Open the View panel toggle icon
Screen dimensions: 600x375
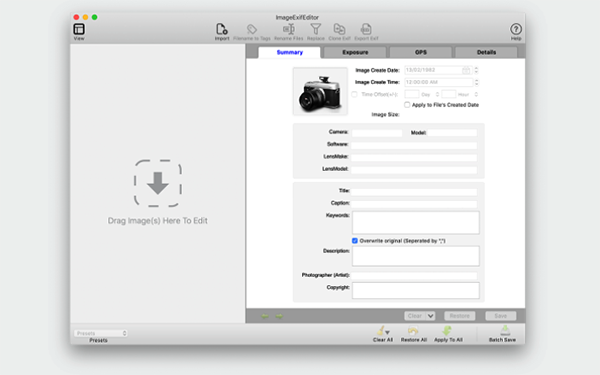click(79, 29)
